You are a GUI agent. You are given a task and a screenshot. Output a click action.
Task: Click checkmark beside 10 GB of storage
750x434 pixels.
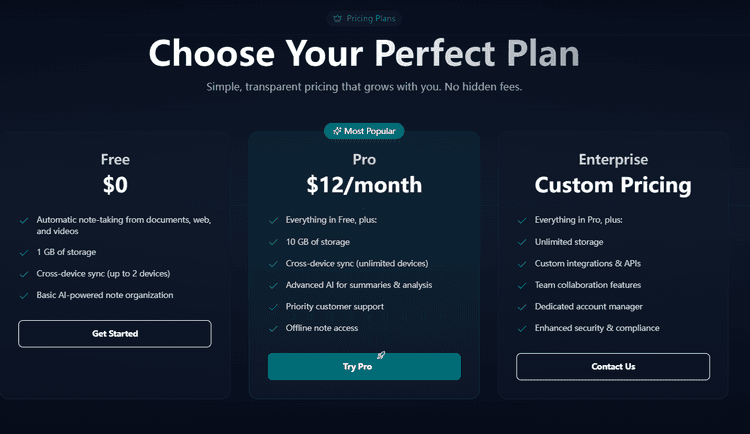click(272, 241)
